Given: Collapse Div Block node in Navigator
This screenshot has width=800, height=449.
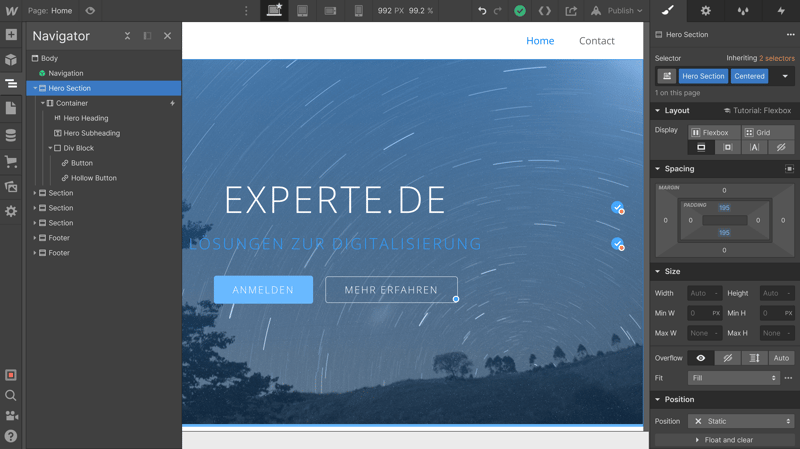Looking at the screenshot, I should click(50, 148).
